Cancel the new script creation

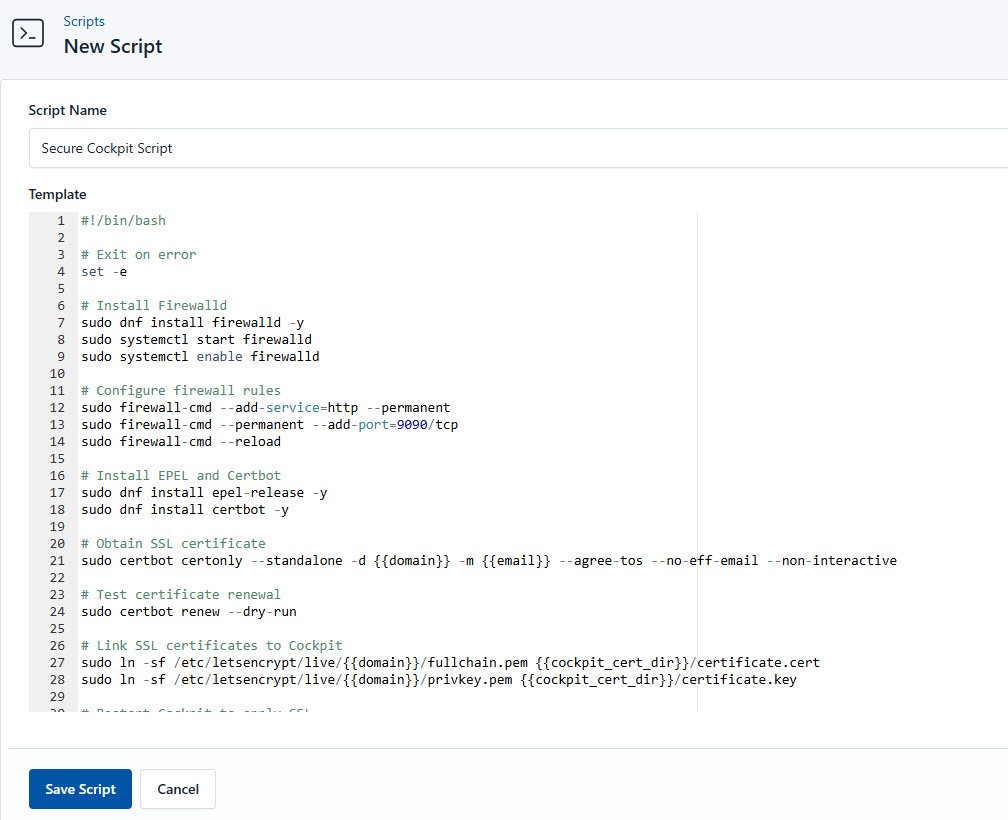[177, 789]
